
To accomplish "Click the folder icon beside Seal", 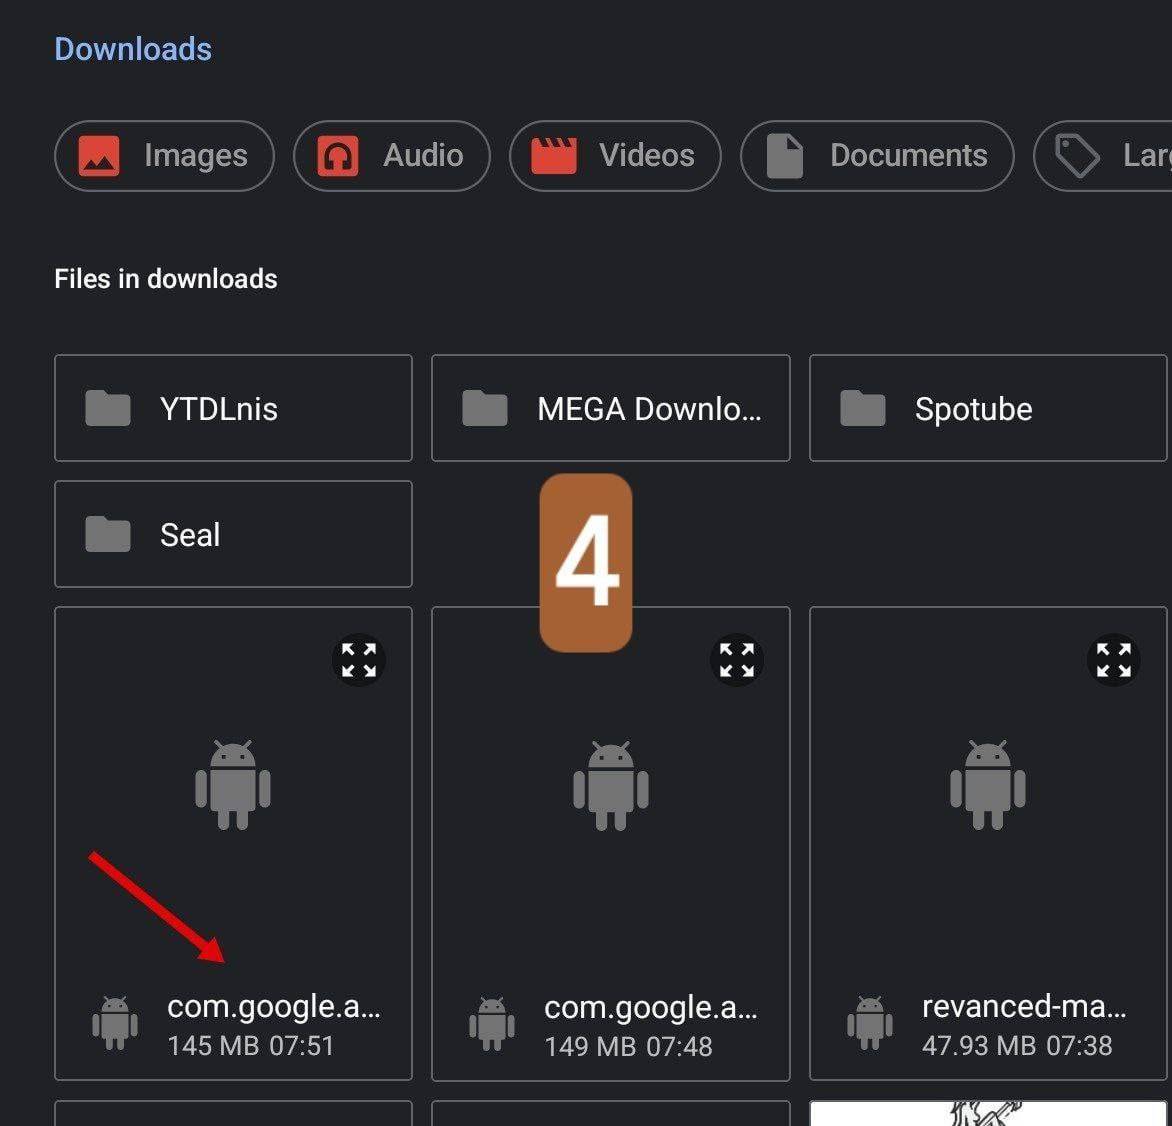I will pos(108,534).
